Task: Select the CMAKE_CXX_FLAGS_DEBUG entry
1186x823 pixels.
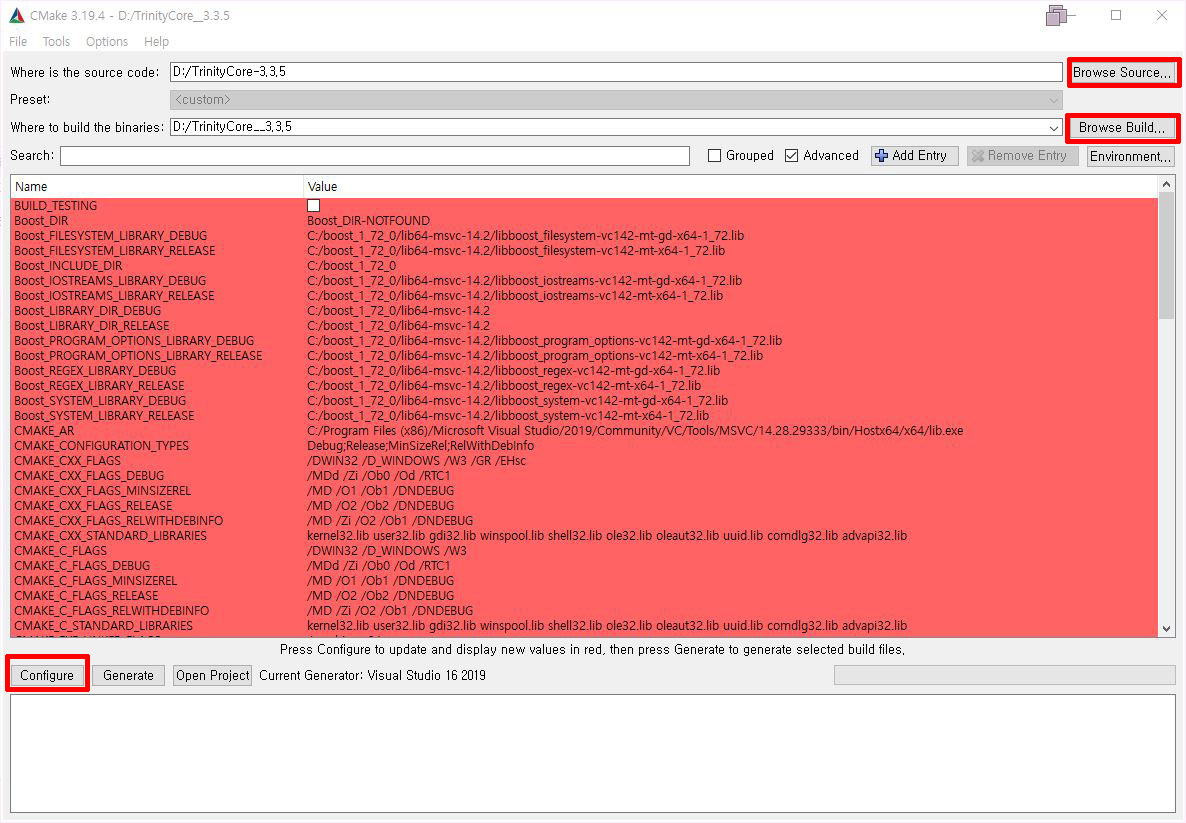Action: (89, 476)
